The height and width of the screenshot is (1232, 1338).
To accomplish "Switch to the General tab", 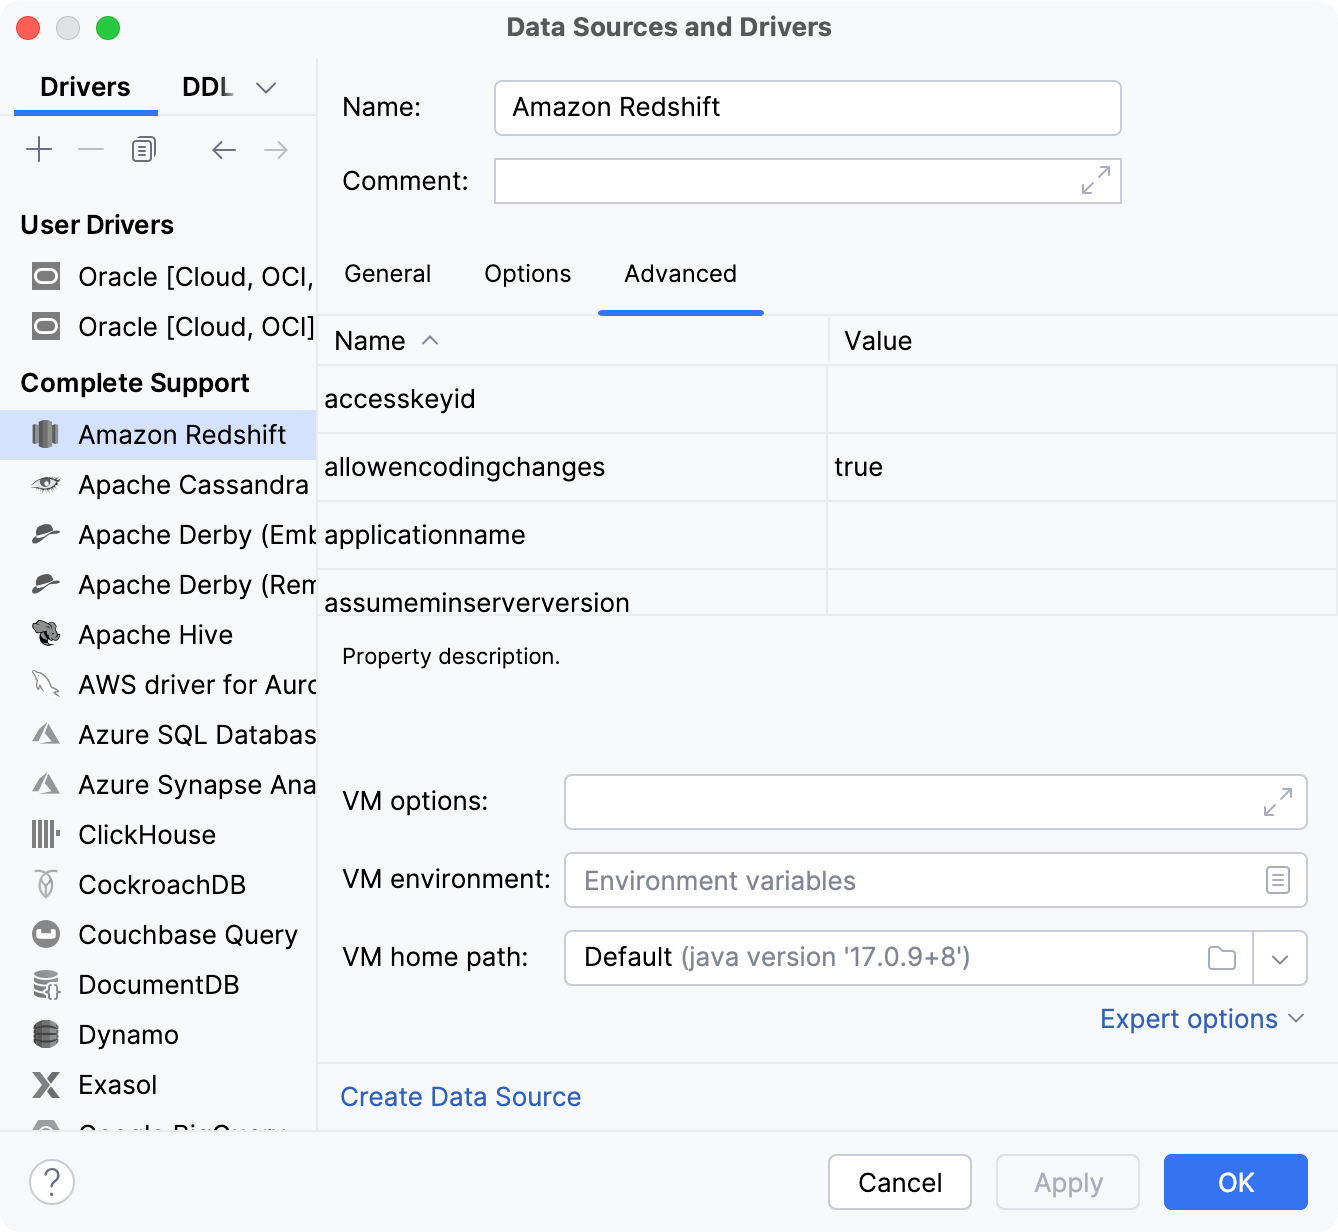I will click(x=387, y=274).
